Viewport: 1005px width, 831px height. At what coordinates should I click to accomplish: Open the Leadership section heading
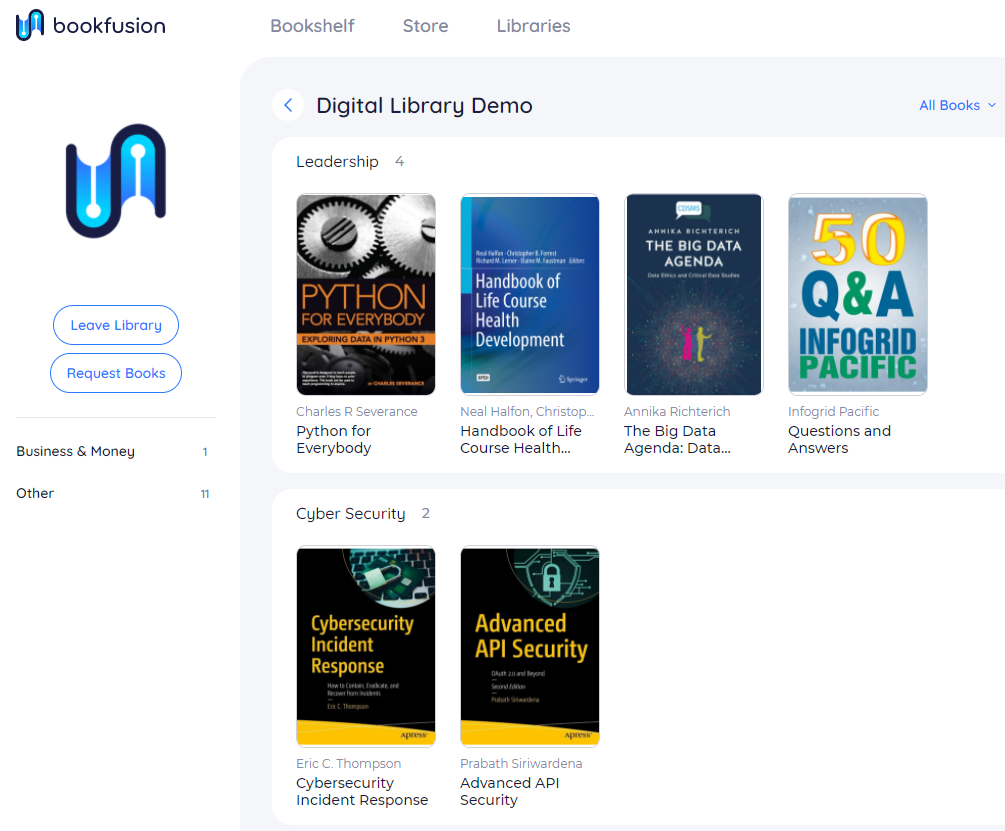(x=337, y=161)
